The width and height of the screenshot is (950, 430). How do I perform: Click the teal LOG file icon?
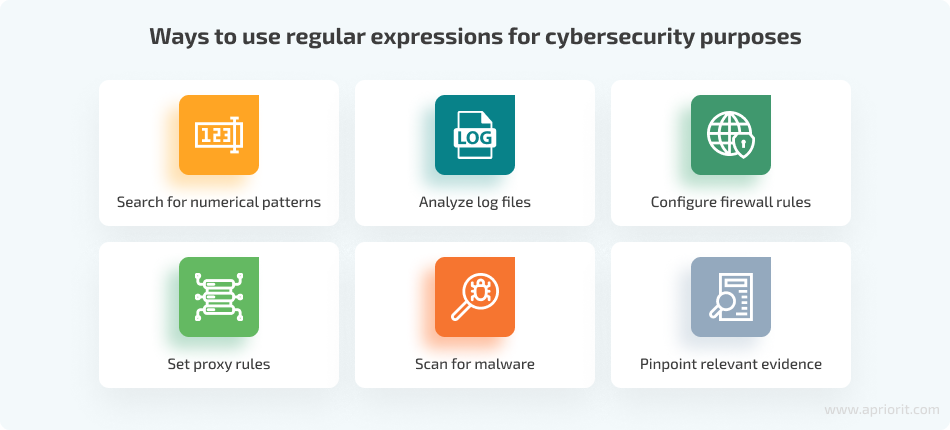click(x=474, y=135)
